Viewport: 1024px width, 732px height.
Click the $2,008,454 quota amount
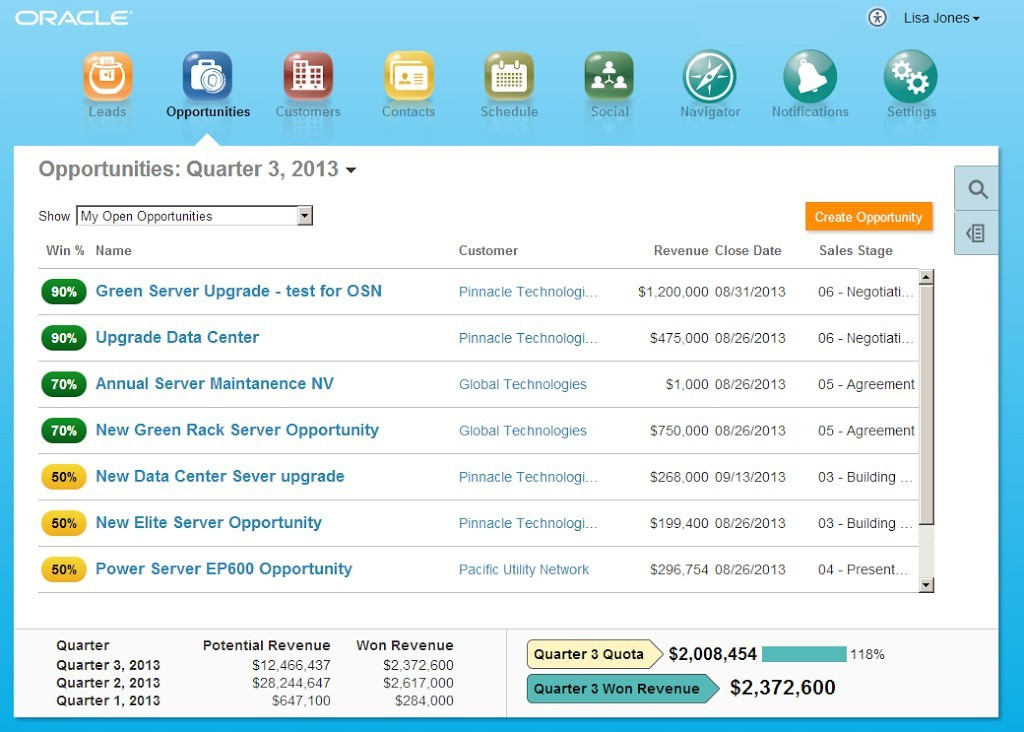pyautogui.click(x=712, y=654)
